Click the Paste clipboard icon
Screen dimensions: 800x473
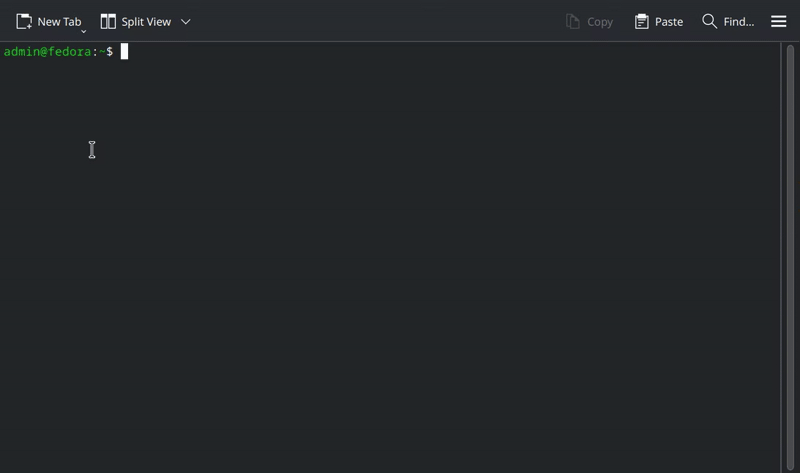point(642,21)
